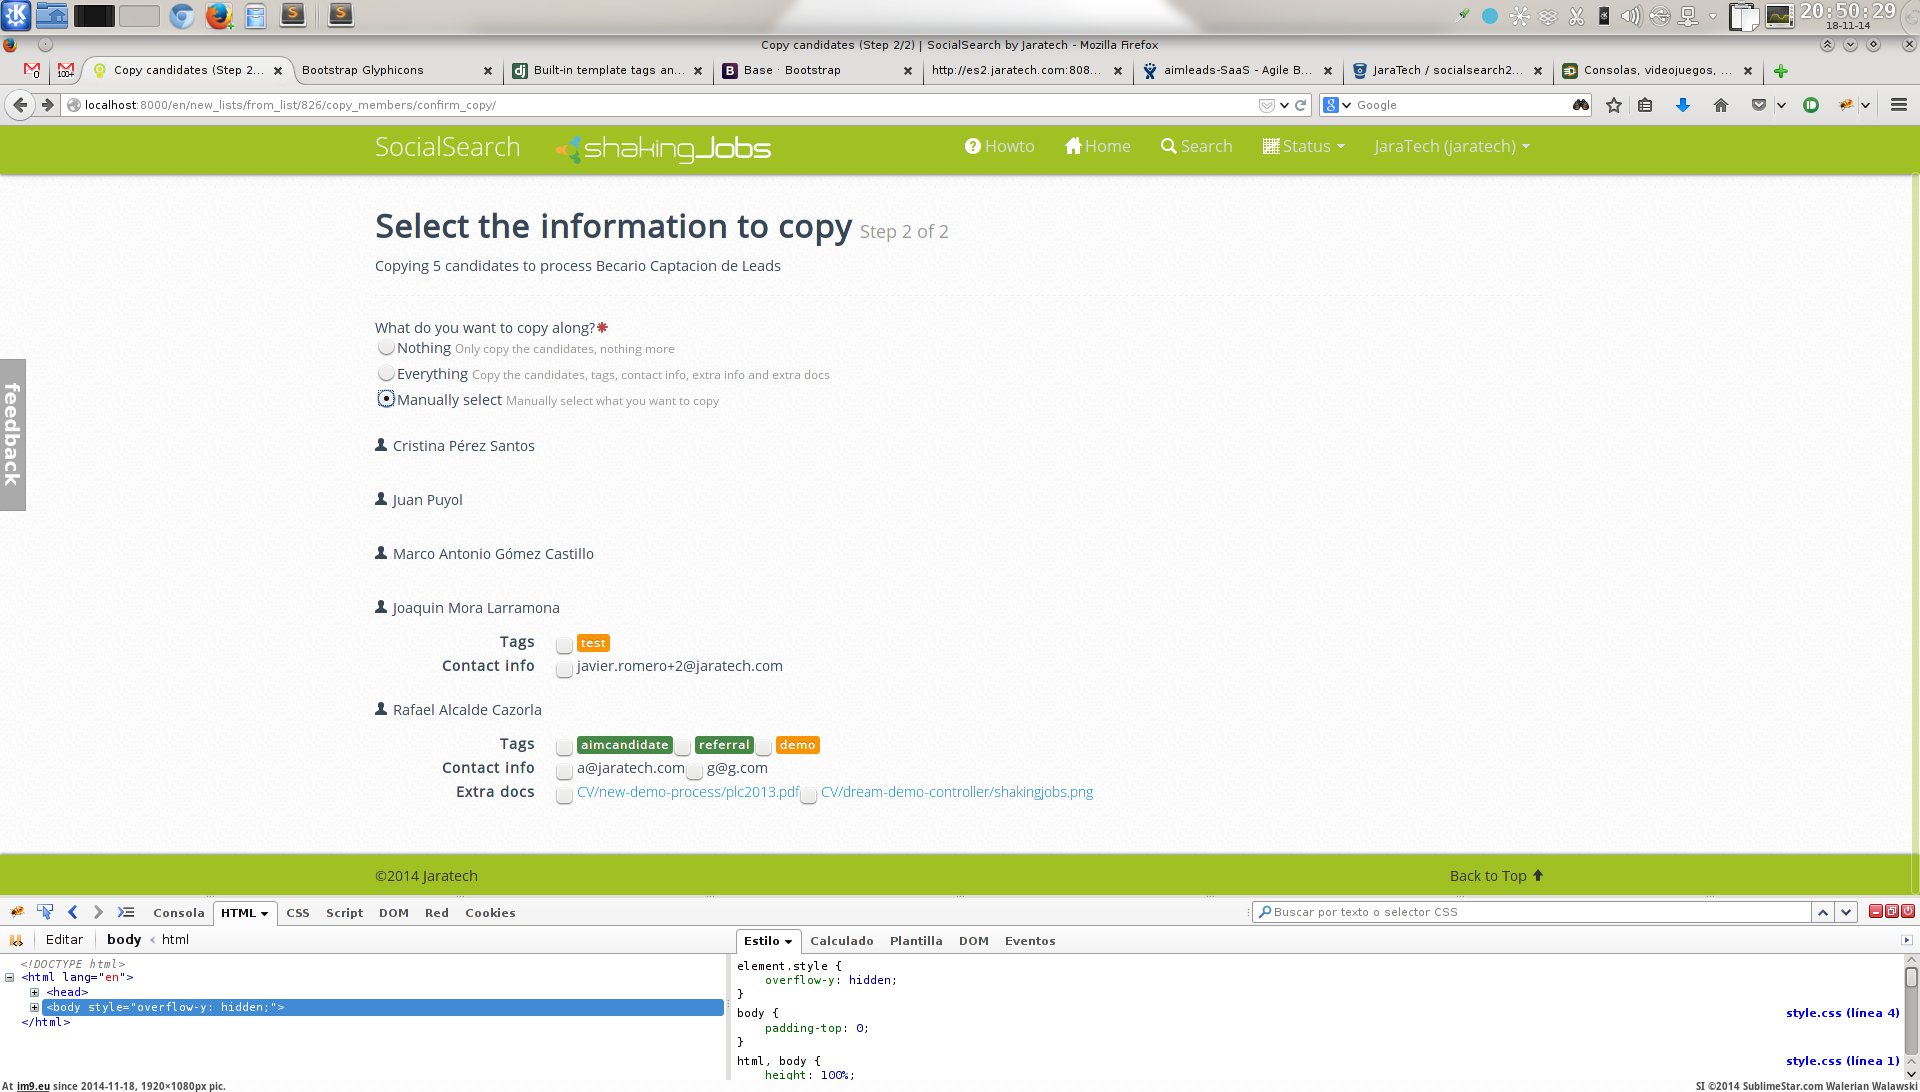1920x1092 pixels.
Task: Open the Calculado side panel tab
Action: 841,941
